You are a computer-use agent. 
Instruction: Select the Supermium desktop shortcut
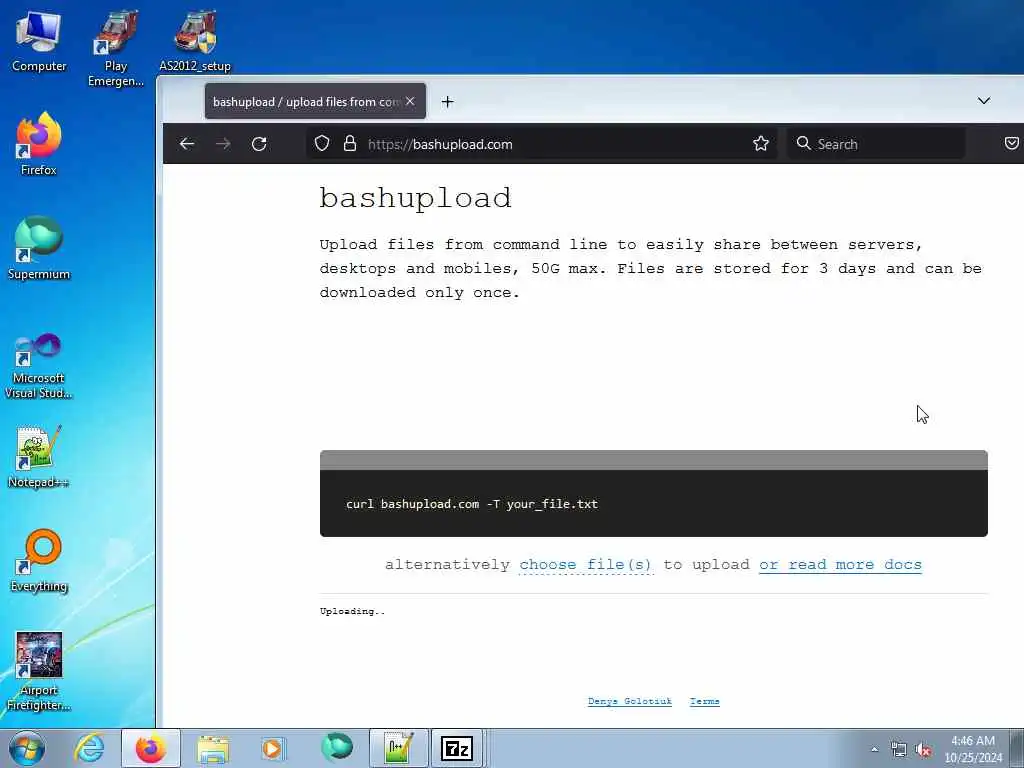tap(39, 248)
